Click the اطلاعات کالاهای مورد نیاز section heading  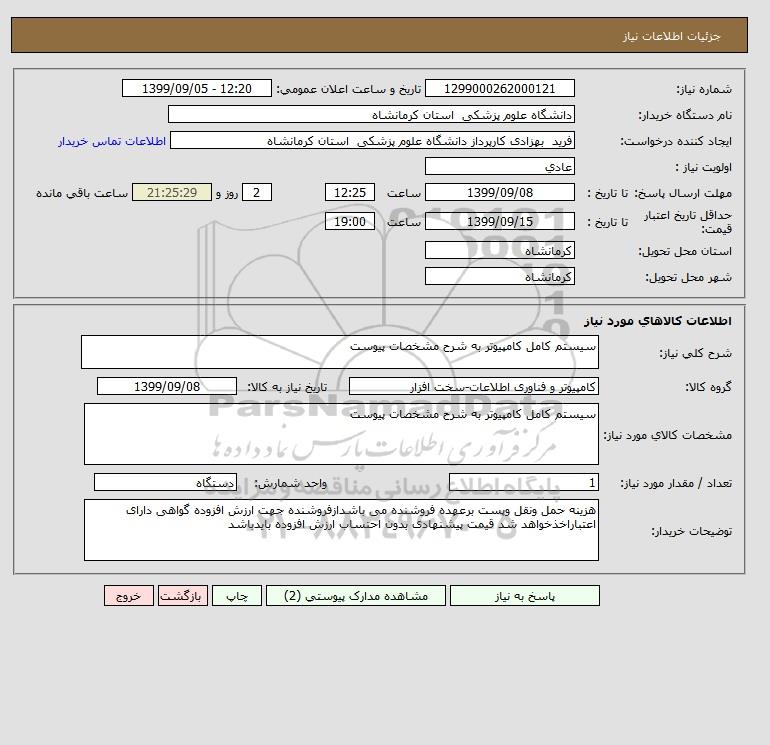(658, 321)
